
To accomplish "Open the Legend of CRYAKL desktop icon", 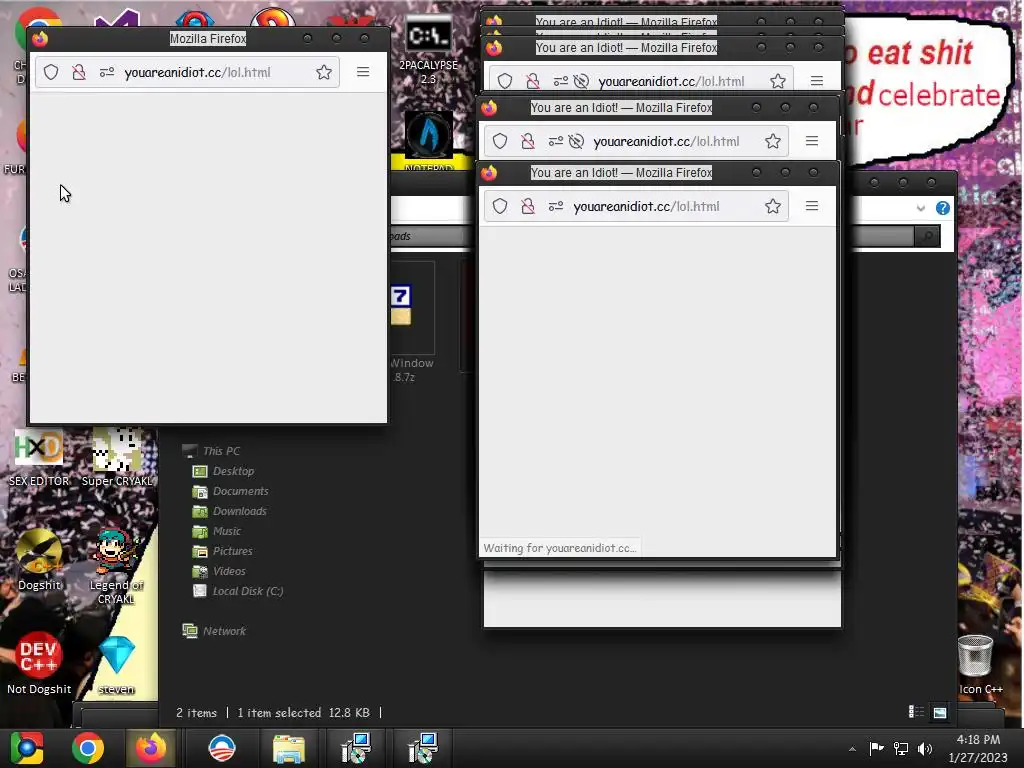I will coord(116,567).
